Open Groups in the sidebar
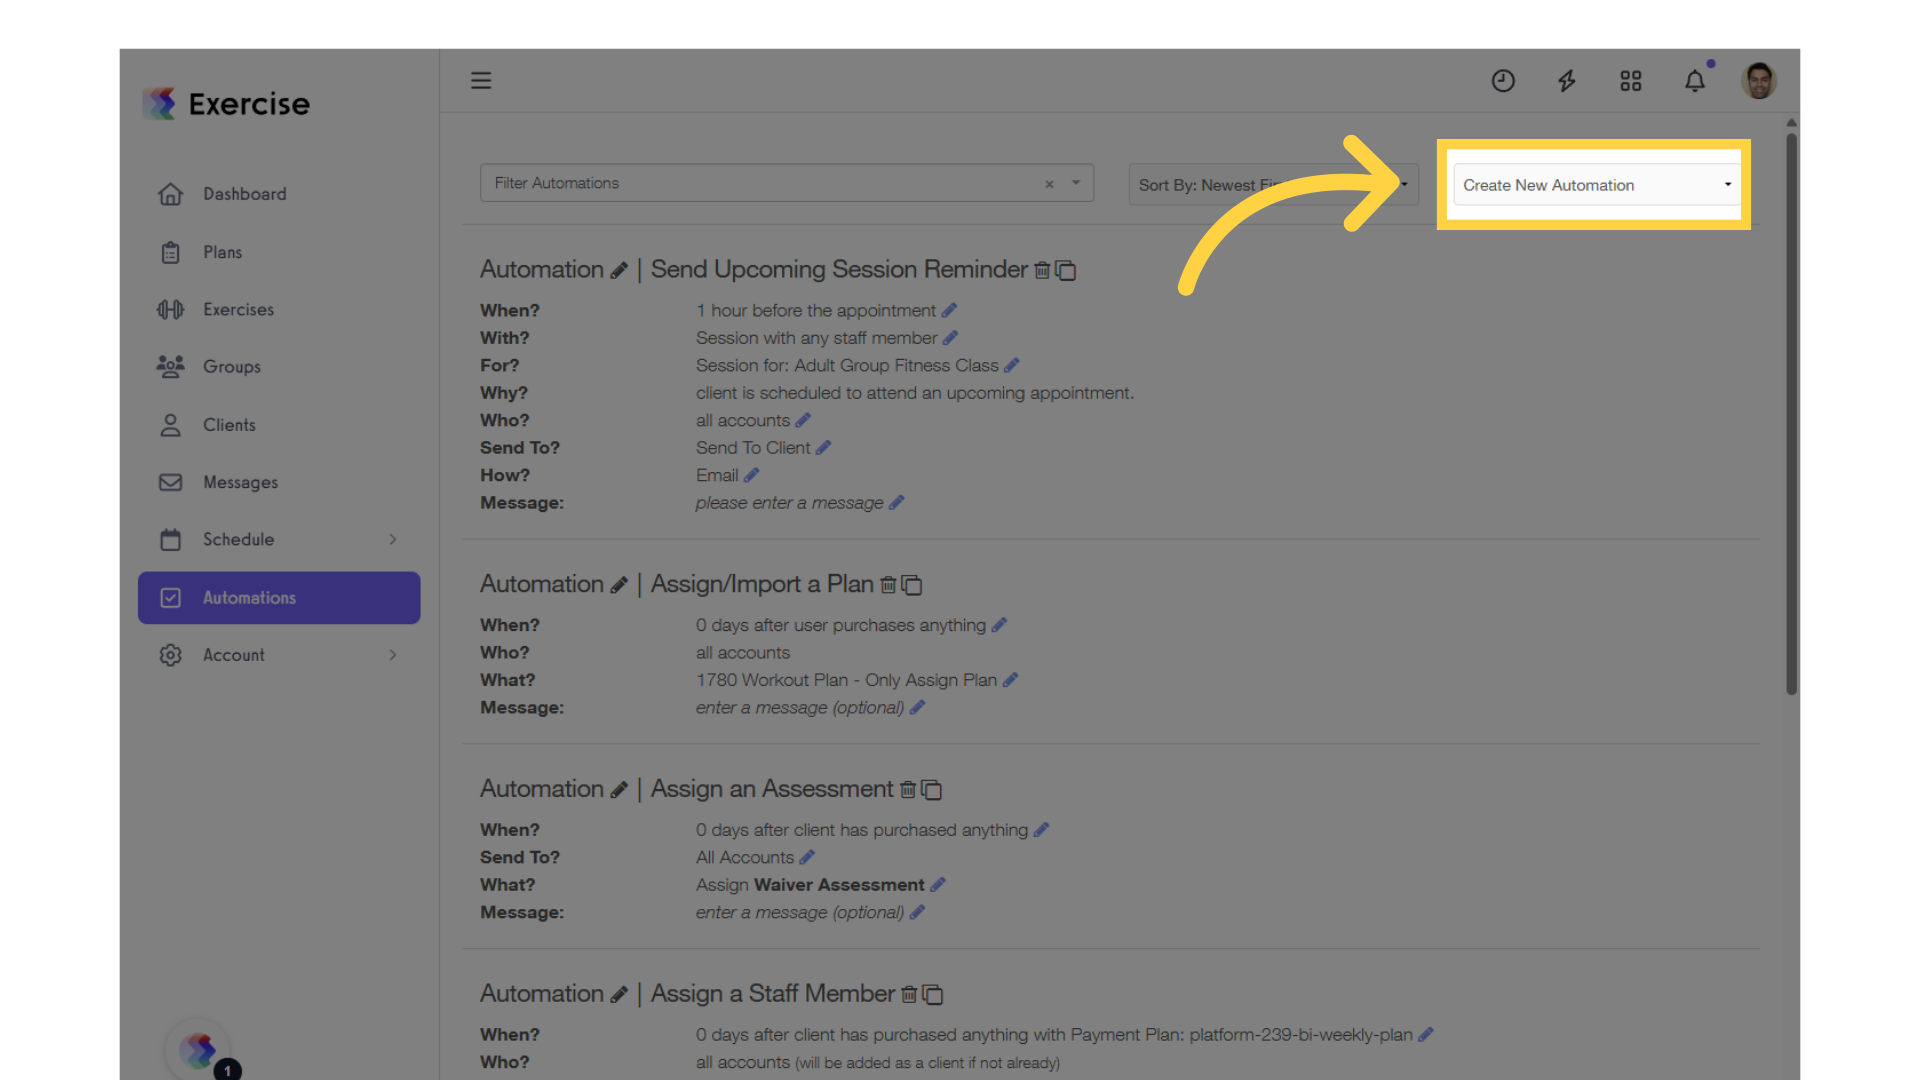1920x1080 pixels. [279, 367]
